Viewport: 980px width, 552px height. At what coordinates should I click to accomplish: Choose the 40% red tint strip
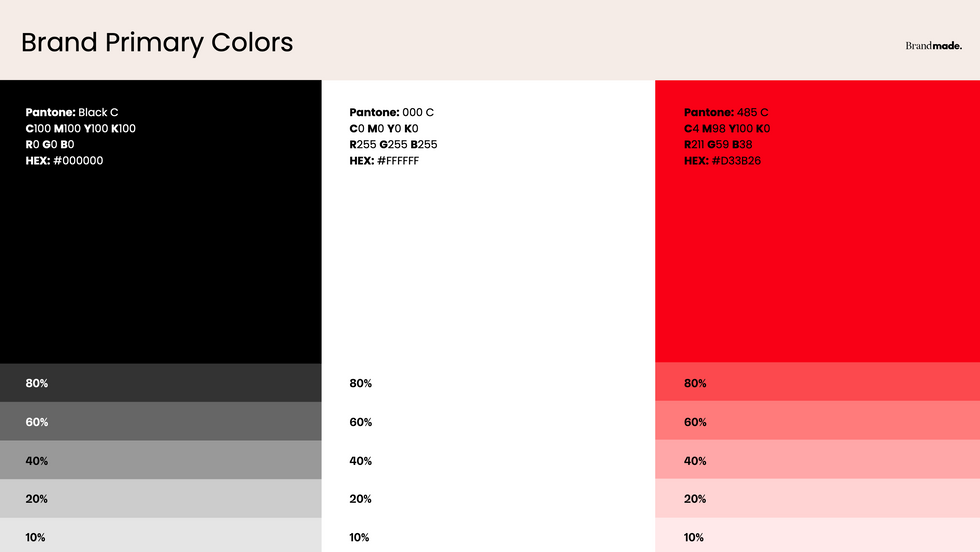tap(817, 460)
